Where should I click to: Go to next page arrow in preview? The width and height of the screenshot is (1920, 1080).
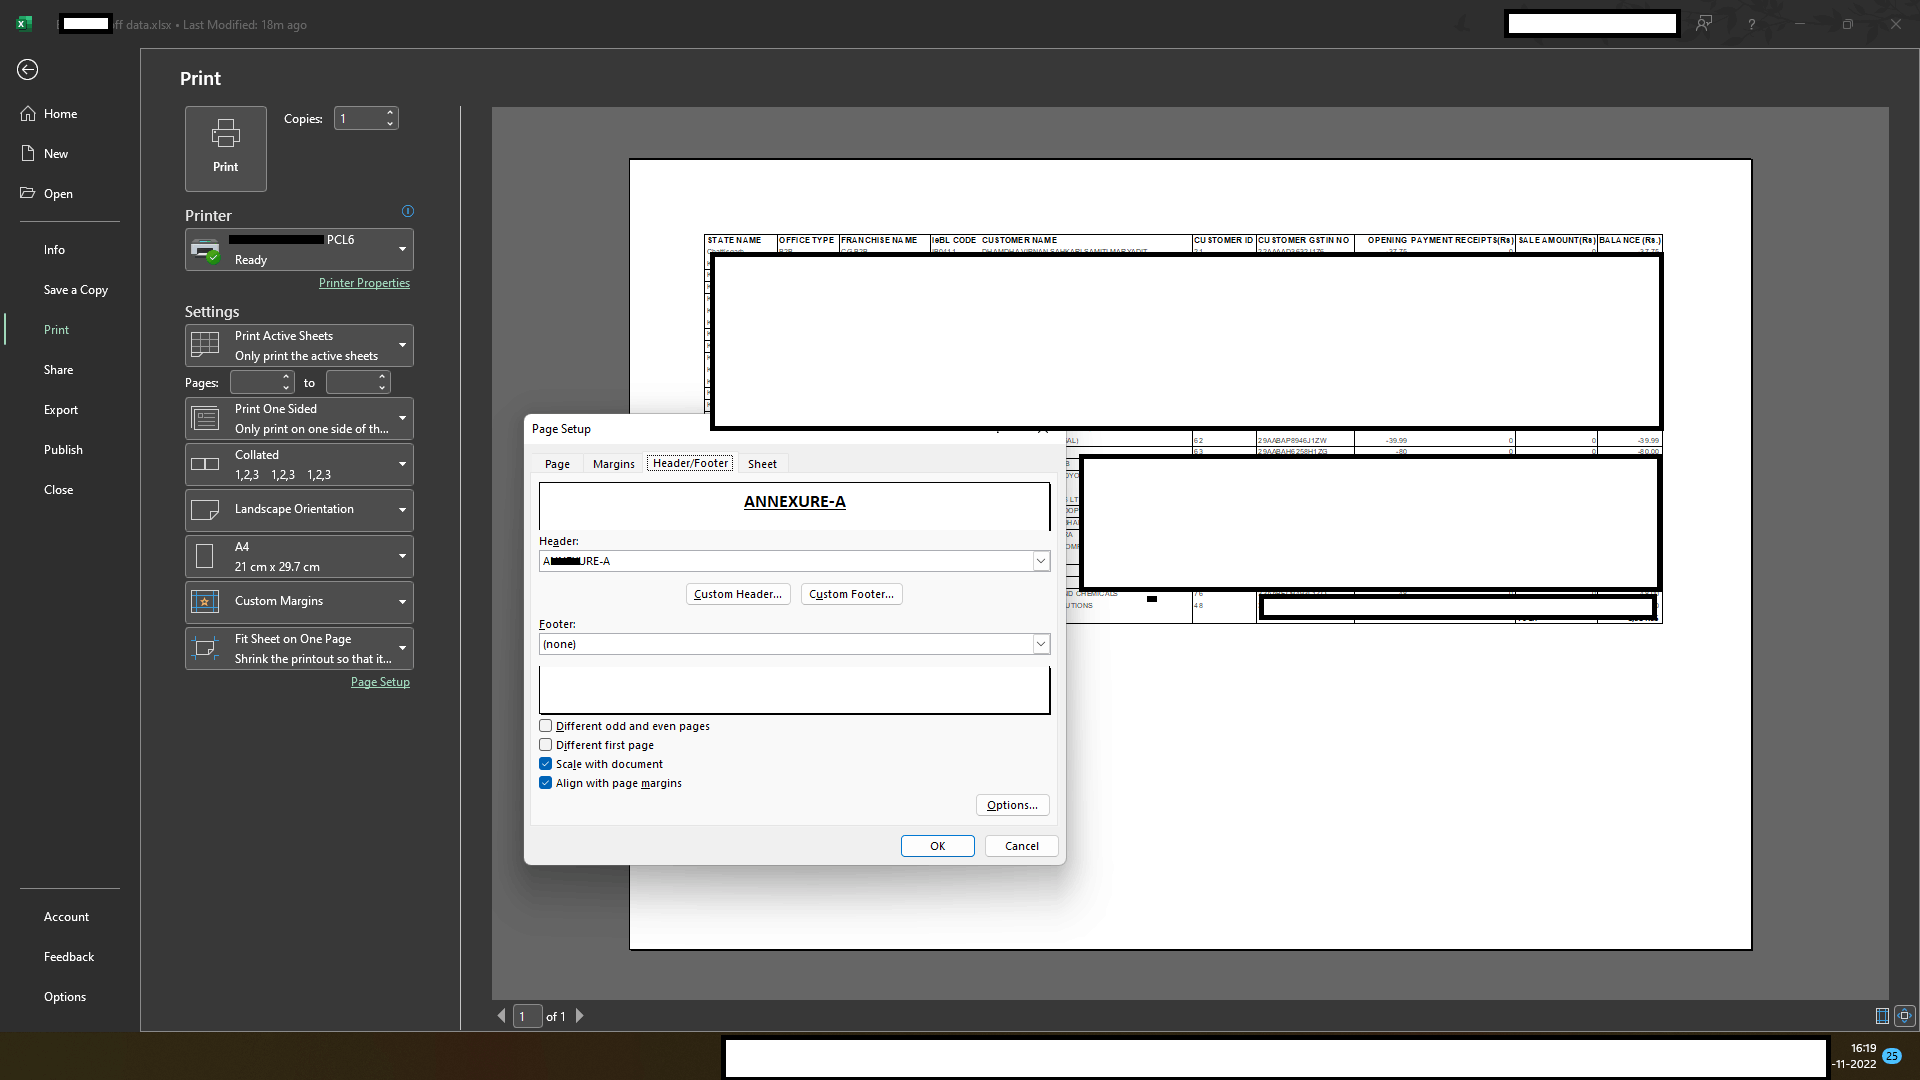[579, 1016]
